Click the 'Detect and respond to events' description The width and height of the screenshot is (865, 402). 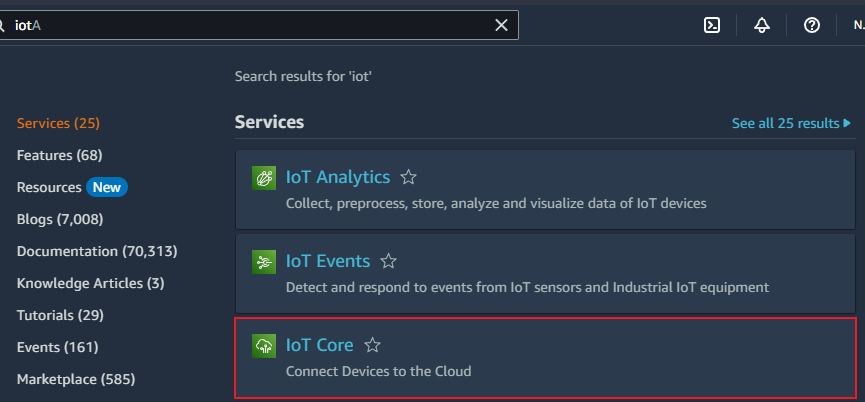(527, 287)
